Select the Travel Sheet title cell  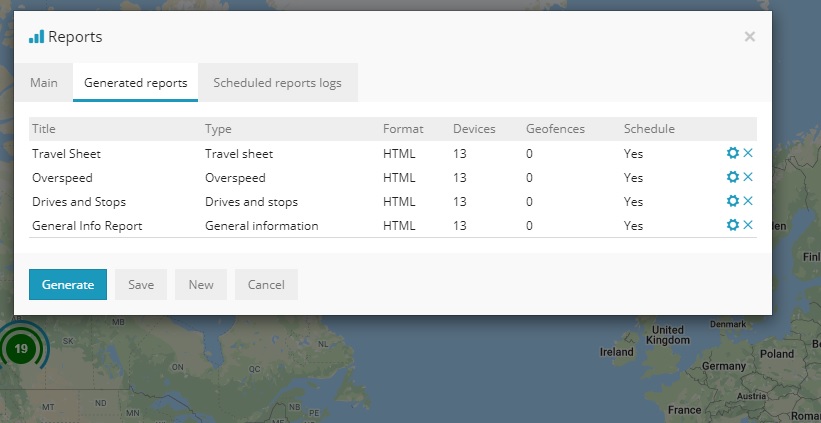[66, 153]
